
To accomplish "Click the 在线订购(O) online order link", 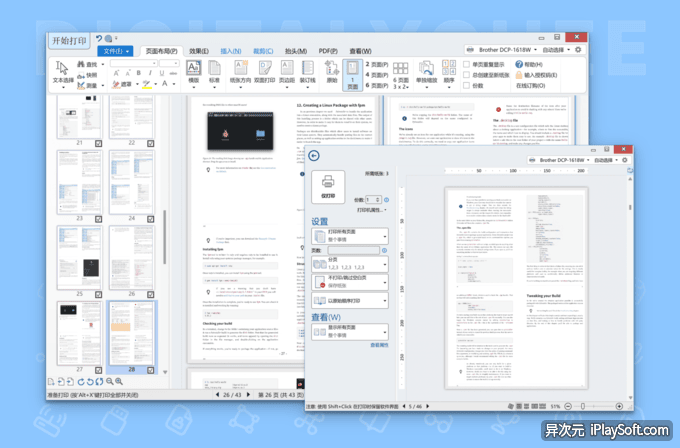I will (530, 85).
